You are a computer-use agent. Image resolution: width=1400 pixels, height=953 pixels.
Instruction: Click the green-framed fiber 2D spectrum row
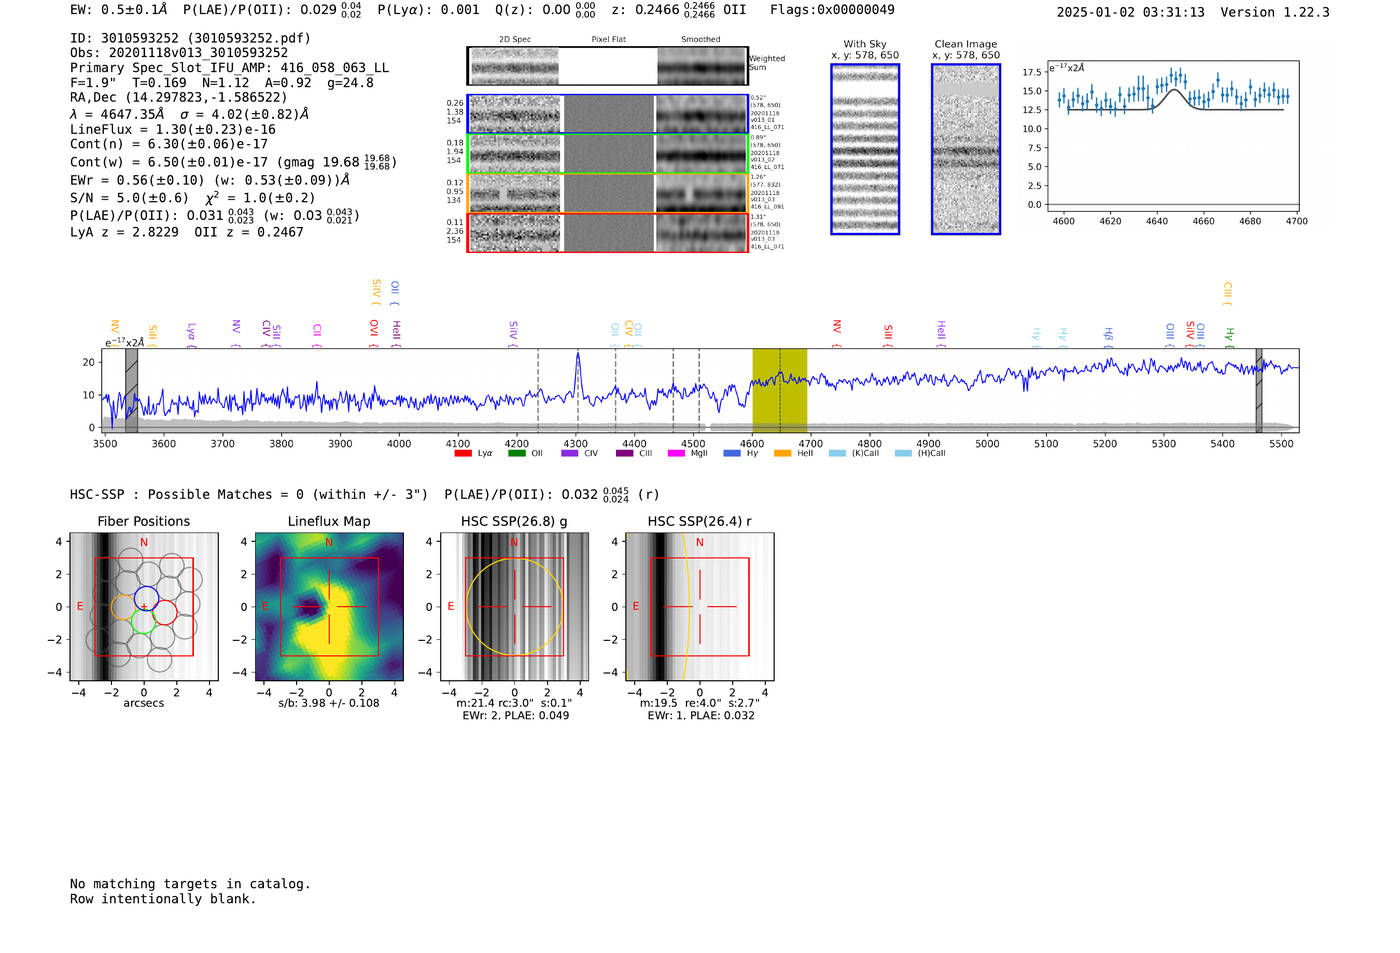(x=608, y=154)
